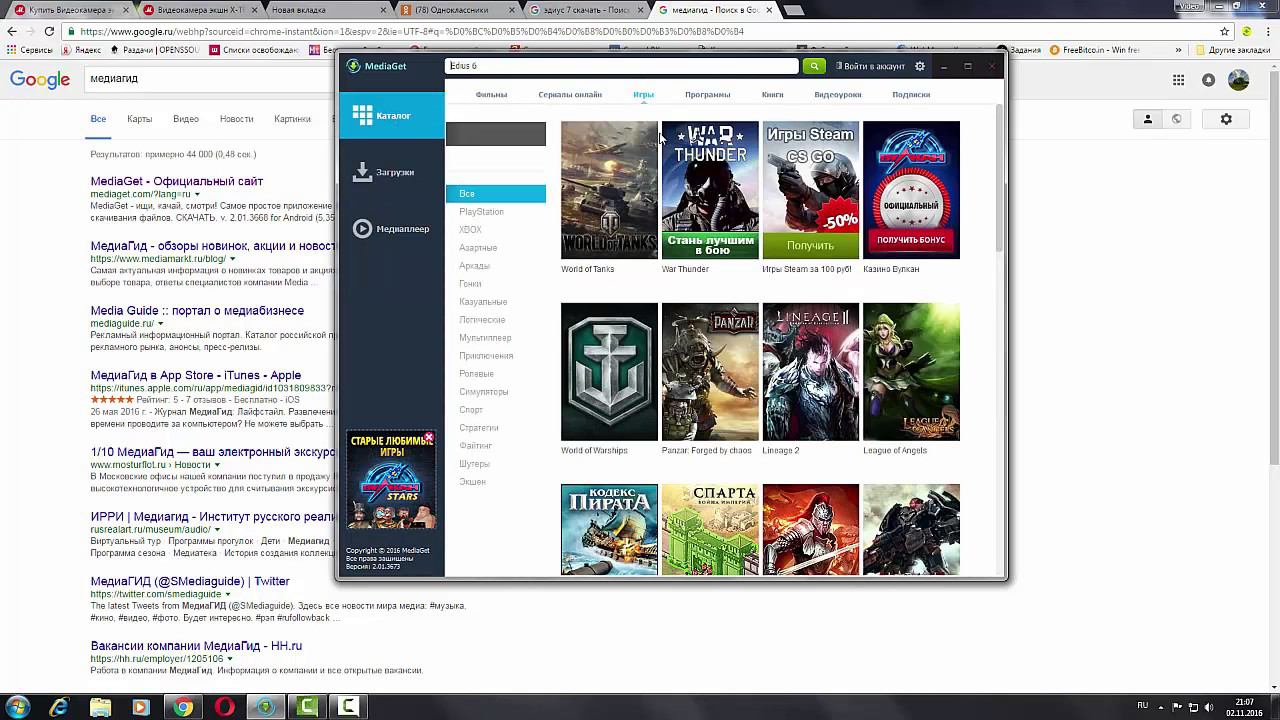Select the XBOX category

pyautogui.click(x=470, y=230)
